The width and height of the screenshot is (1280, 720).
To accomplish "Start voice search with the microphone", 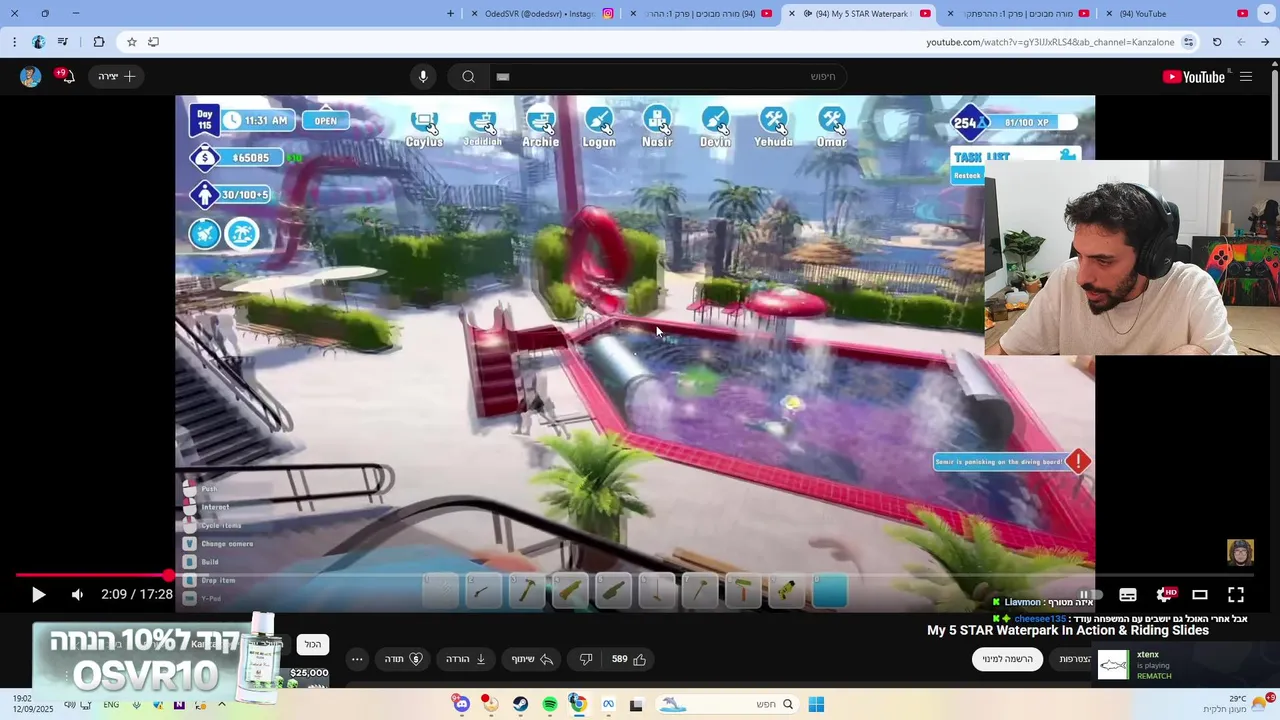I will [423, 77].
